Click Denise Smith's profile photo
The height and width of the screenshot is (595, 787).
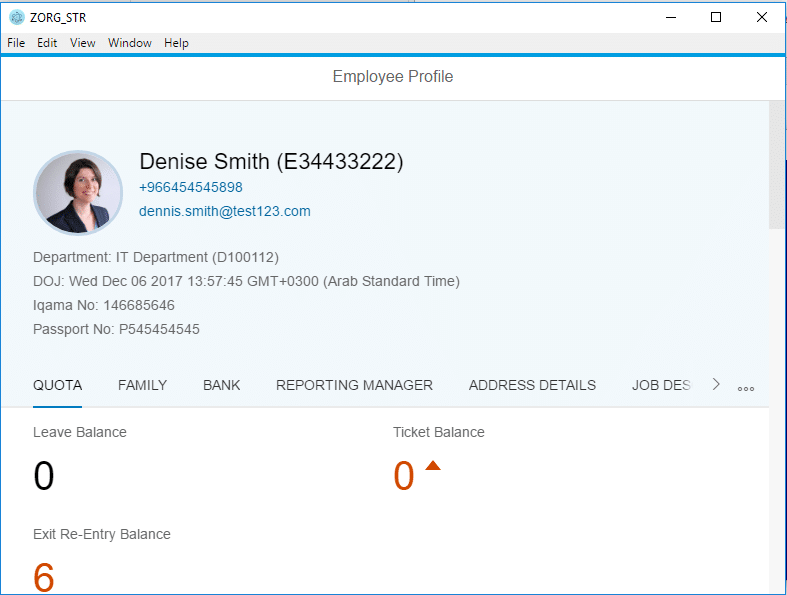(78, 193)
